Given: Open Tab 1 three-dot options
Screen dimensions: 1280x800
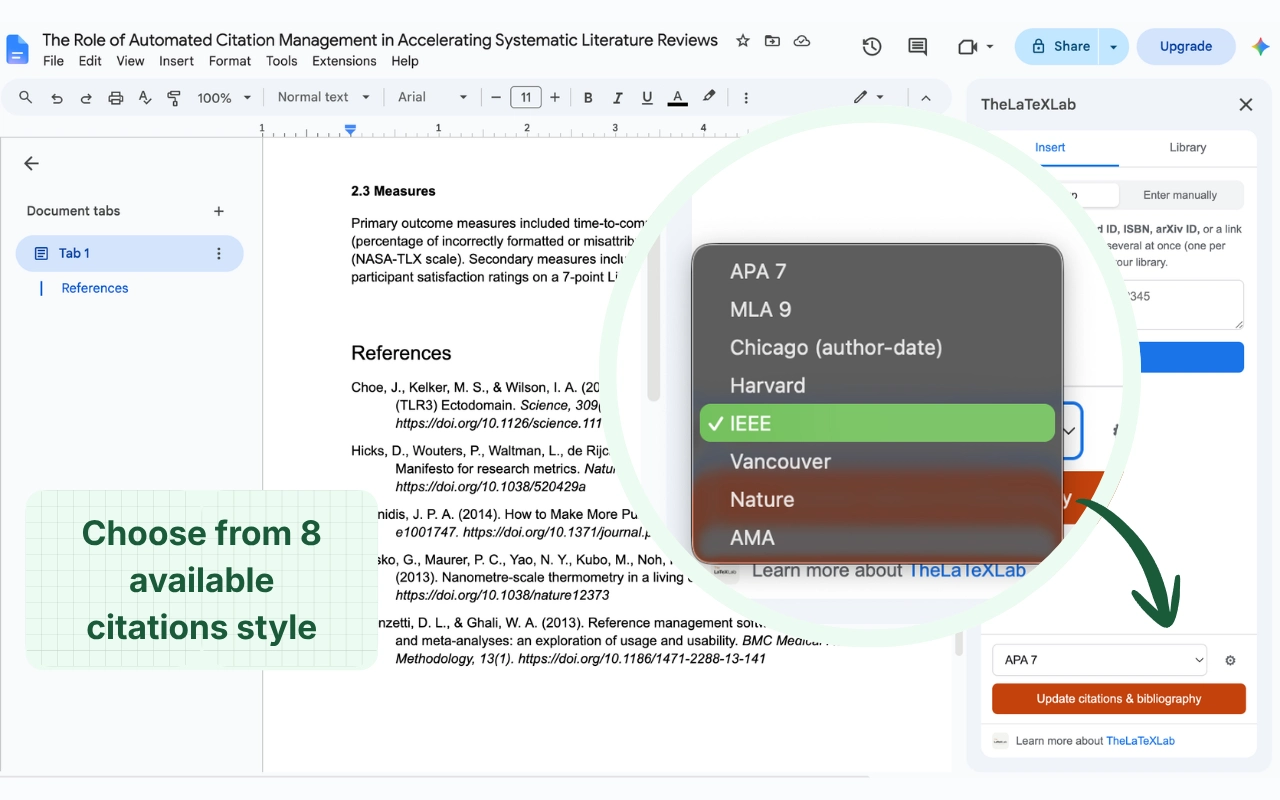Looking at the screenshot, I should click(219, 253).
